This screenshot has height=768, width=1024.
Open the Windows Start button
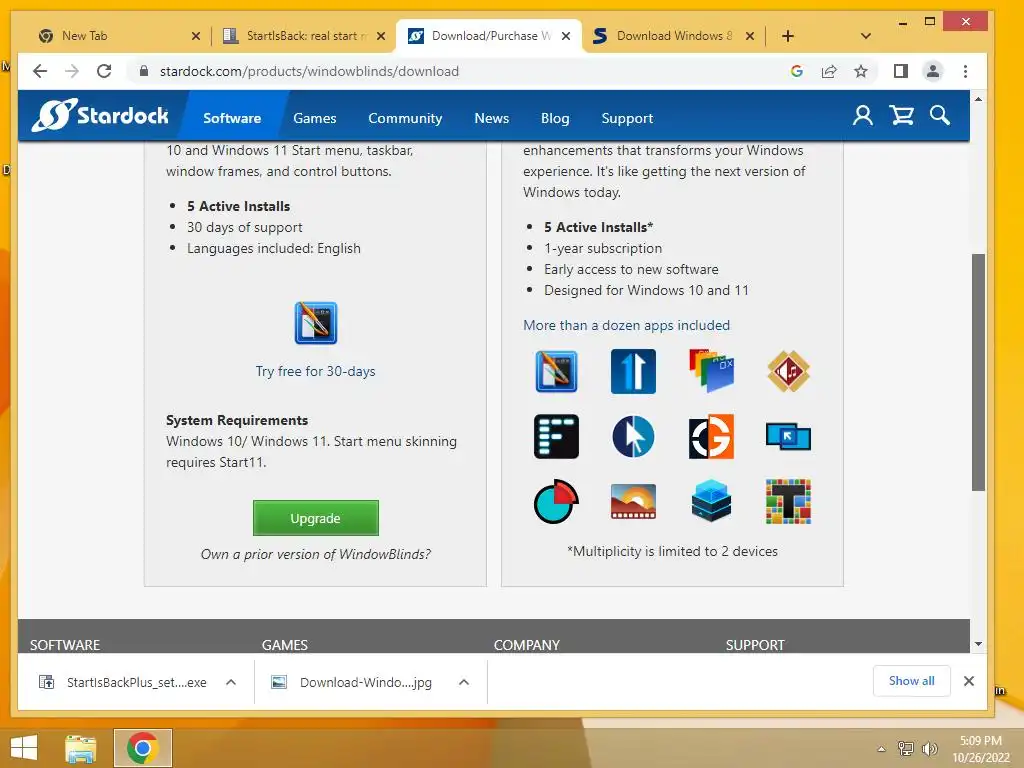pos(24,748)
